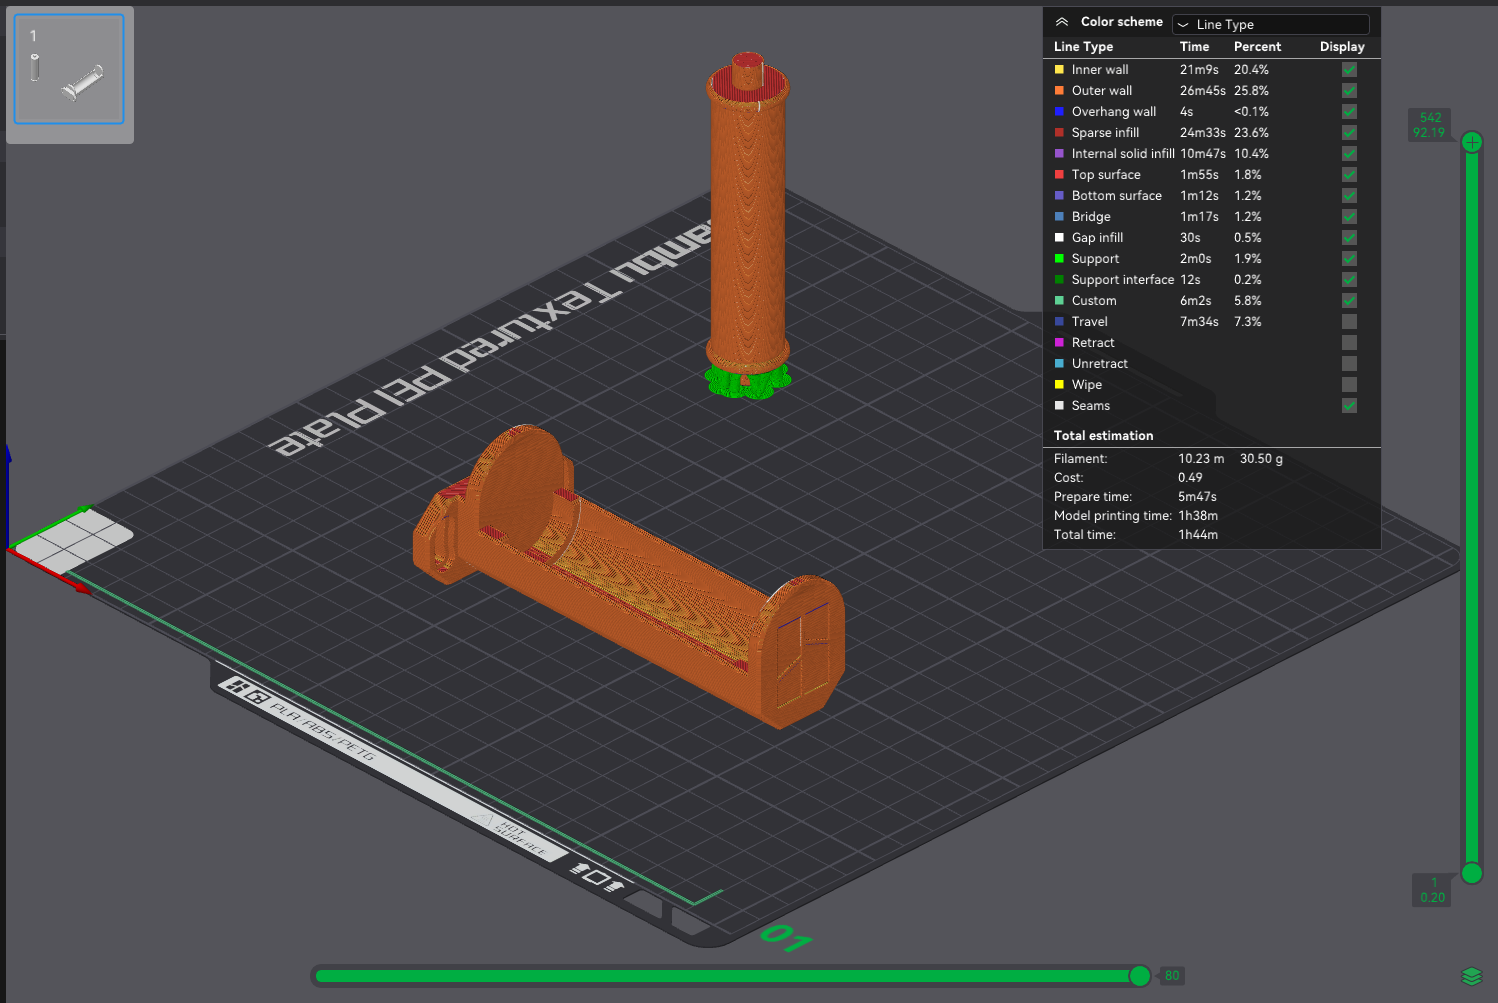Click the upper layer slider handle
This screenshot has width=1498, height=1003.
click(1472, 142)
